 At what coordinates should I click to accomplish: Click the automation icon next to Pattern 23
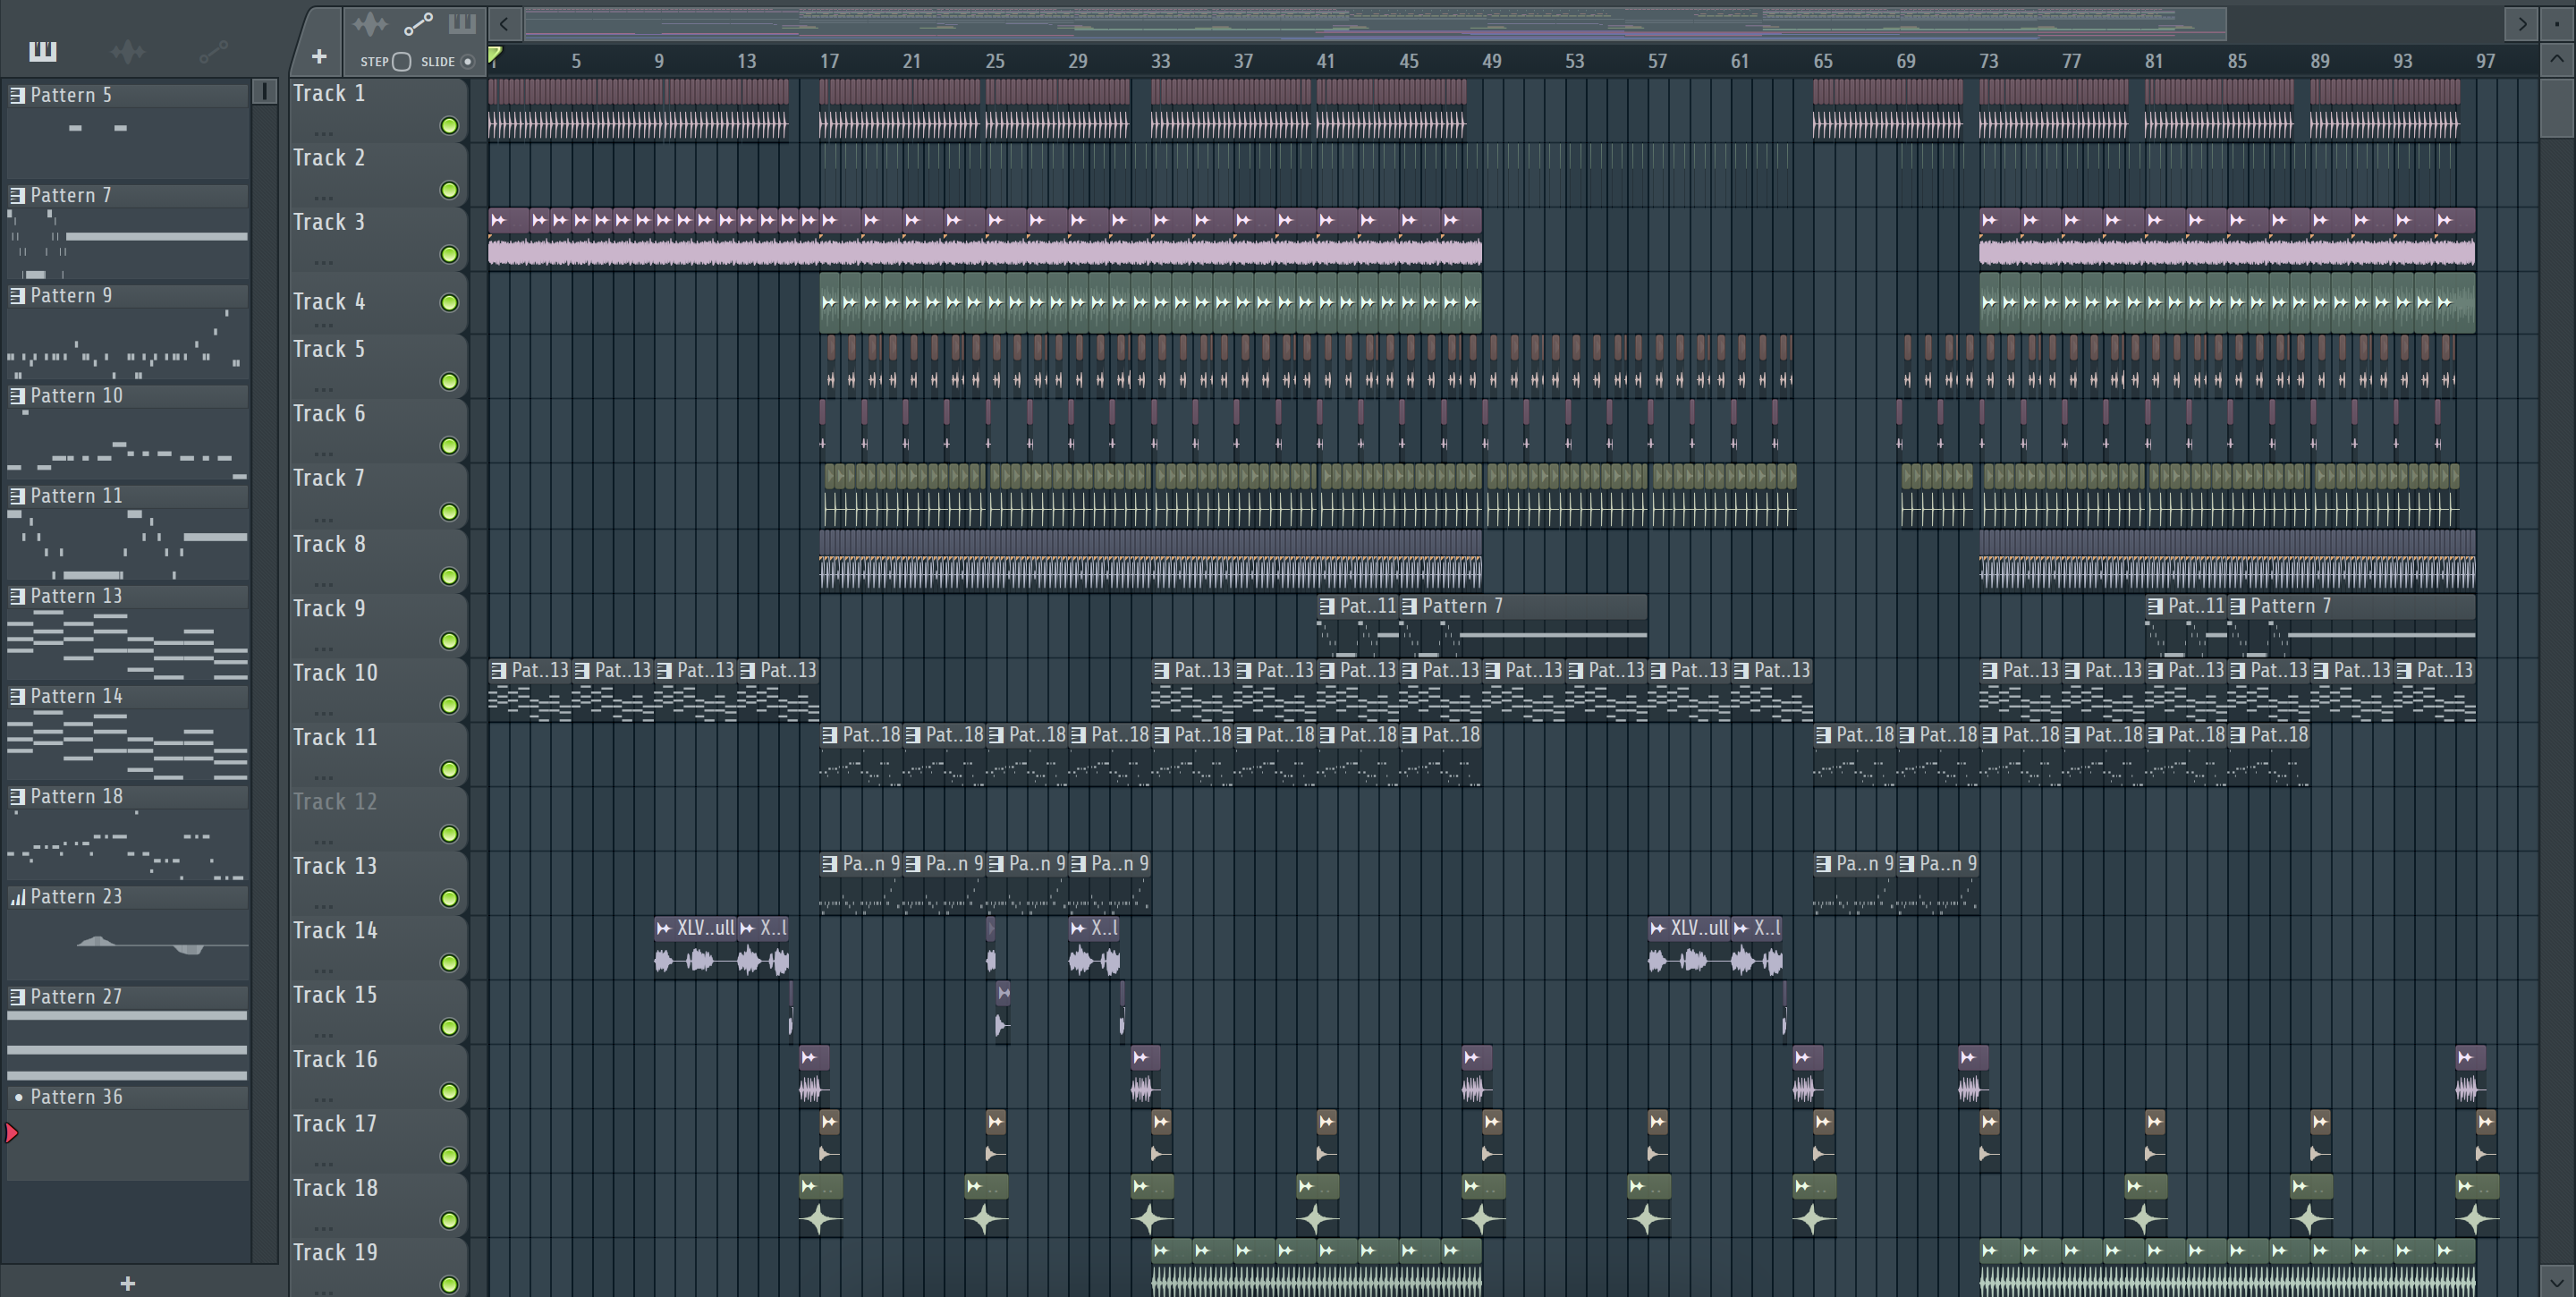[x=17, y=897]
